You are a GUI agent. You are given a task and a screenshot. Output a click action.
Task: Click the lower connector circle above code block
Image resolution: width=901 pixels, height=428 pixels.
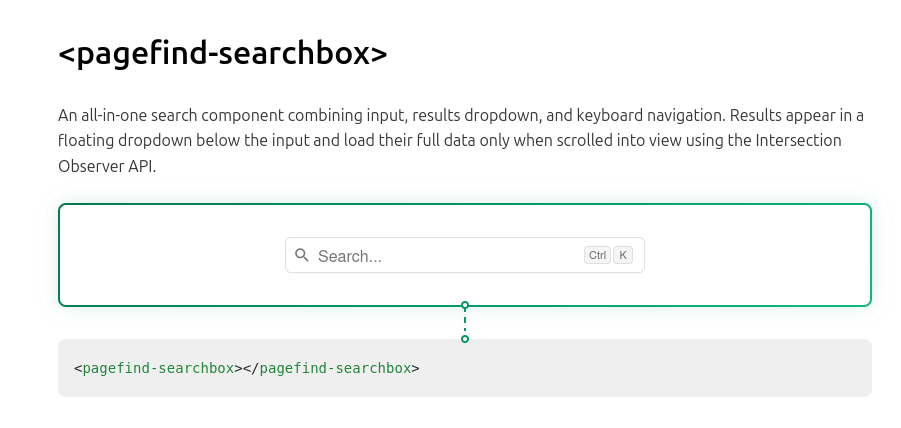point(465,339)
